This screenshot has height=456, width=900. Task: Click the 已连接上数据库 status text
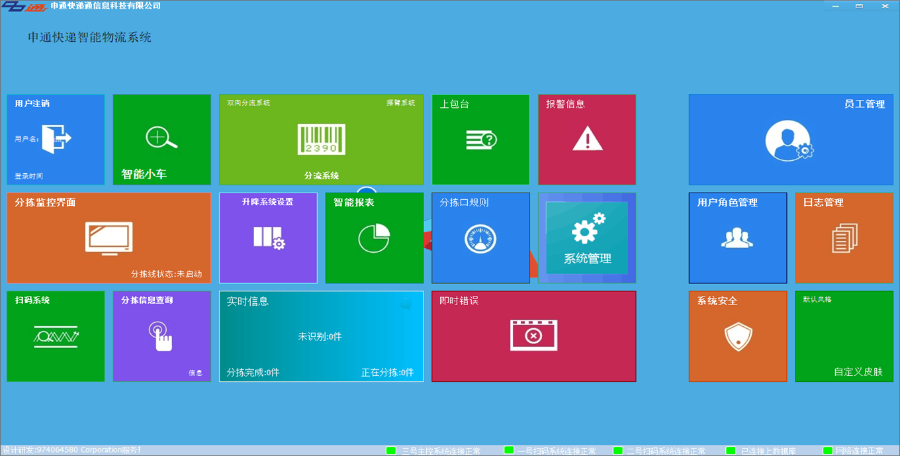[x=768, y=451]
